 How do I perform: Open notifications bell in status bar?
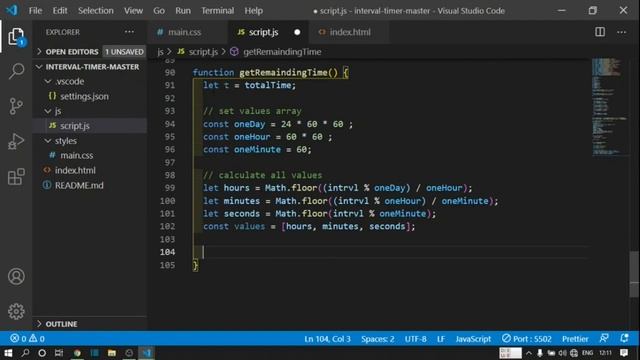pos(624,338)
